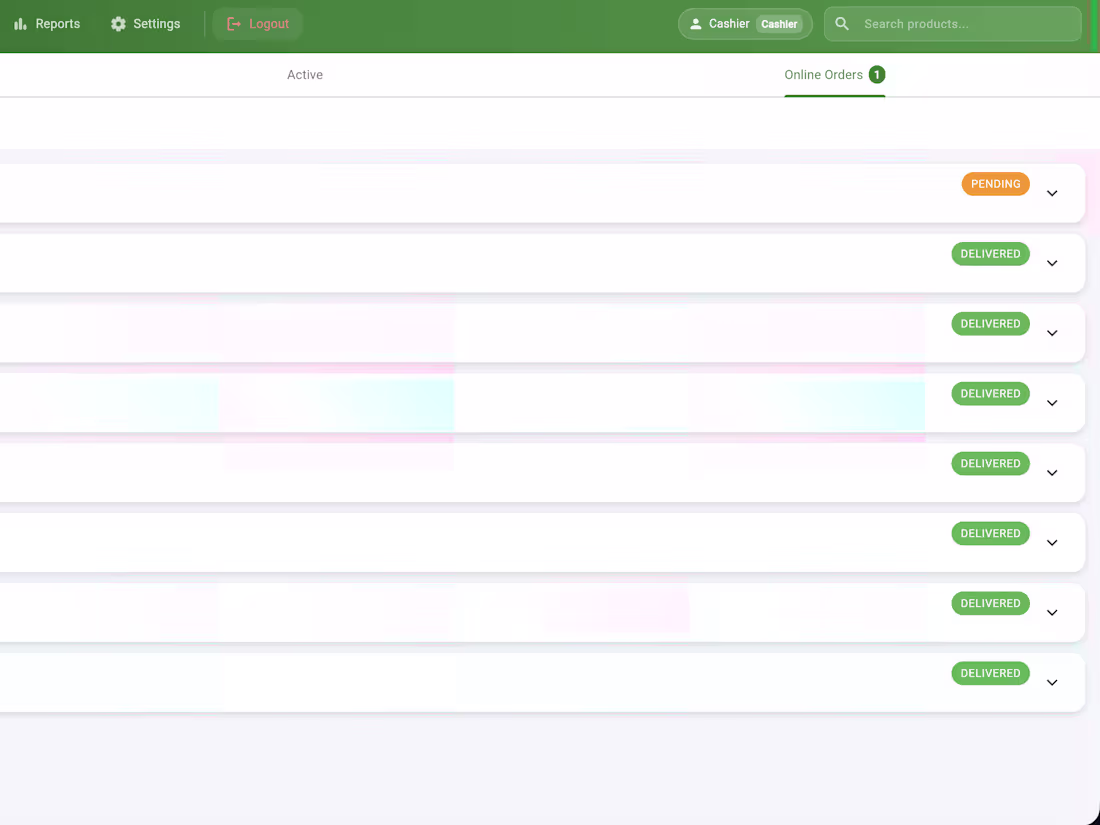Image resolution: width=1100 pixels, height=825 pixels.
Task: Click the orange PENDING status badge
Action: tap(995, 184)
